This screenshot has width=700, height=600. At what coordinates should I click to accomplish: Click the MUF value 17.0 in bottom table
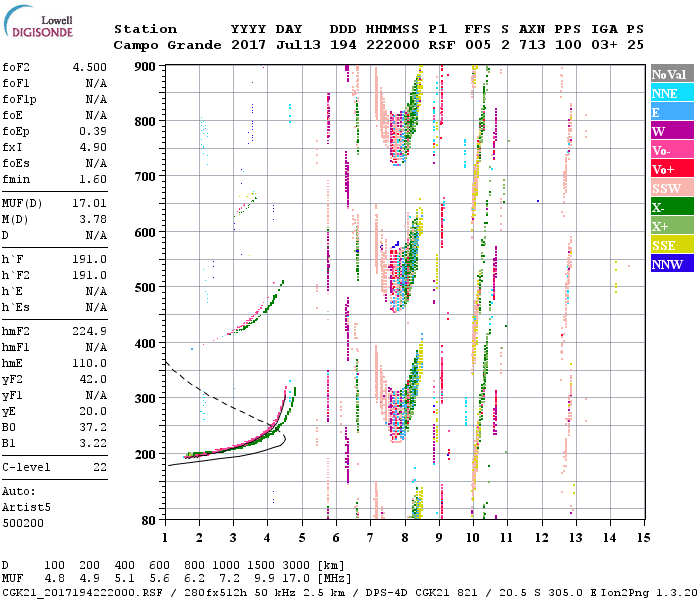point(296,579)
